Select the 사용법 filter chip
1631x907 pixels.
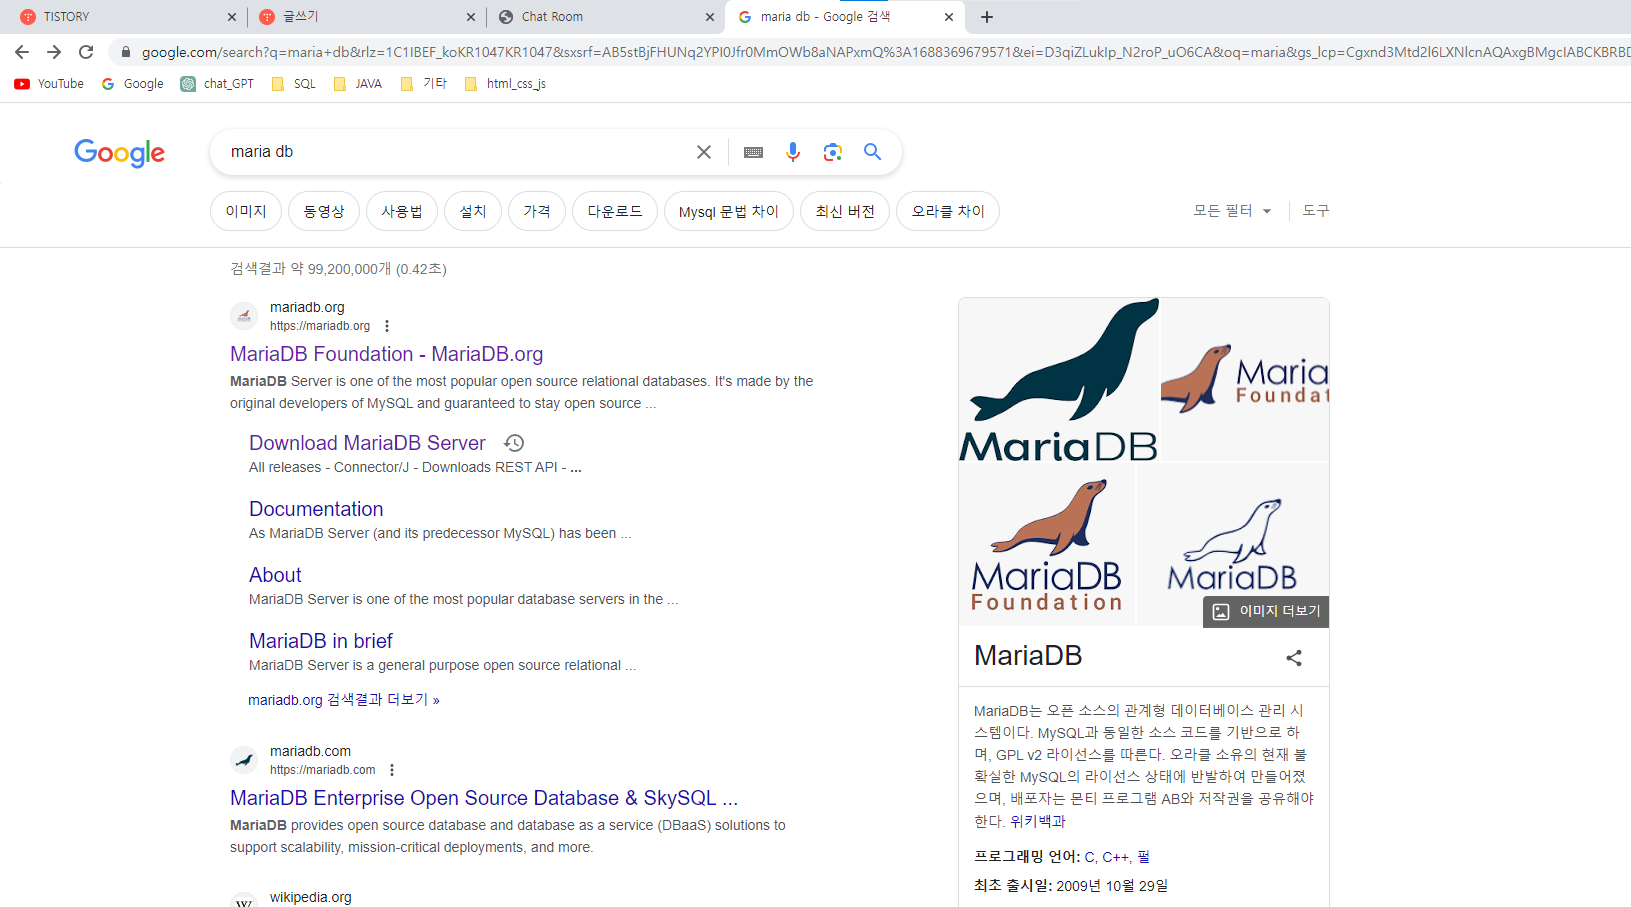402,211
